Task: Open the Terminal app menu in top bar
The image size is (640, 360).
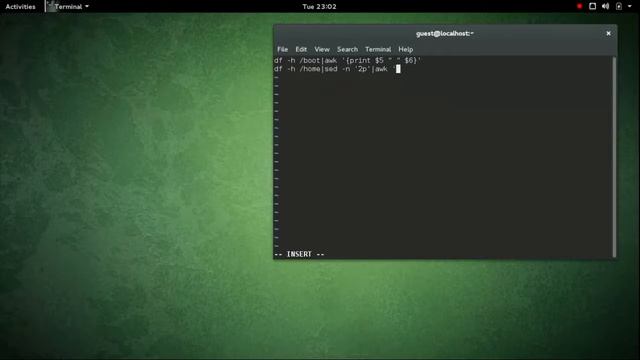Action: [x=68, y=7]
